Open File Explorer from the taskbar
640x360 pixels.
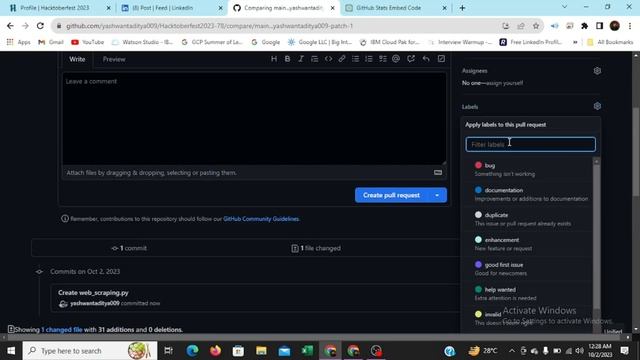point(261,351)
